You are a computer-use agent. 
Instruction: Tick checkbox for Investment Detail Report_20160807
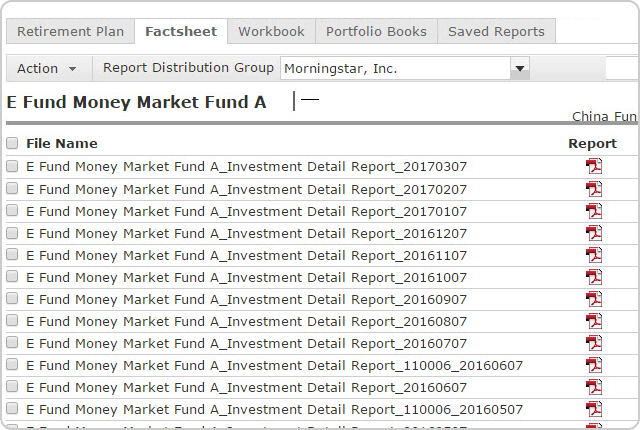pyautogui.click(x=12, y=321)
